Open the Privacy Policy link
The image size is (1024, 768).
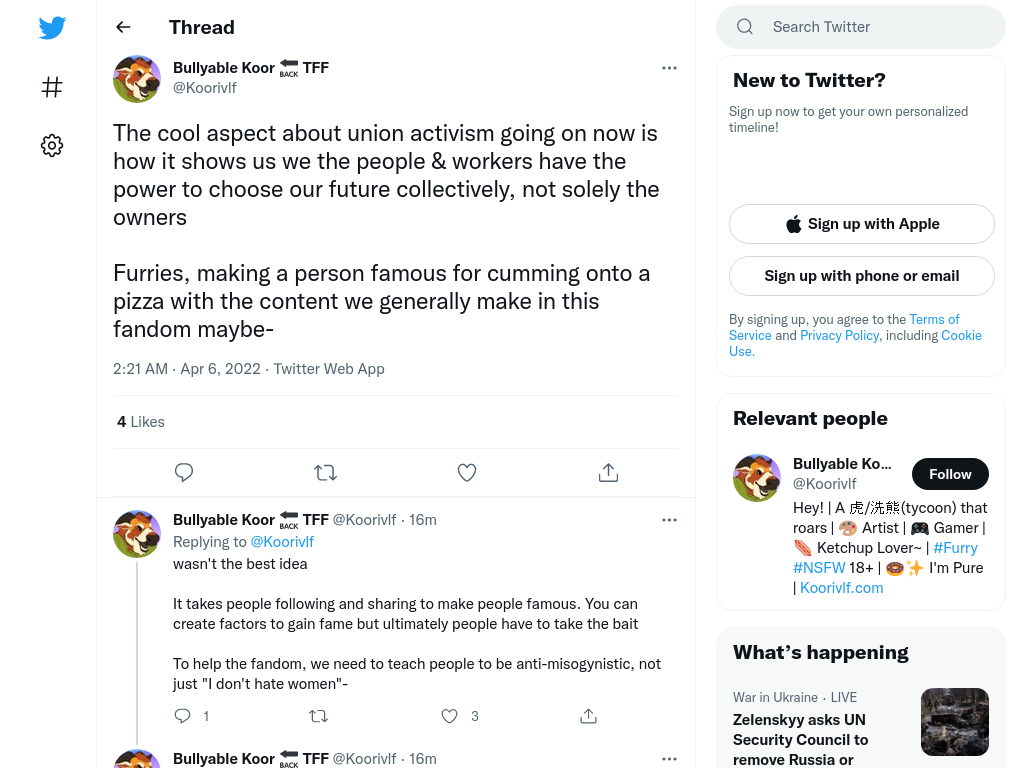pos(839,335)
